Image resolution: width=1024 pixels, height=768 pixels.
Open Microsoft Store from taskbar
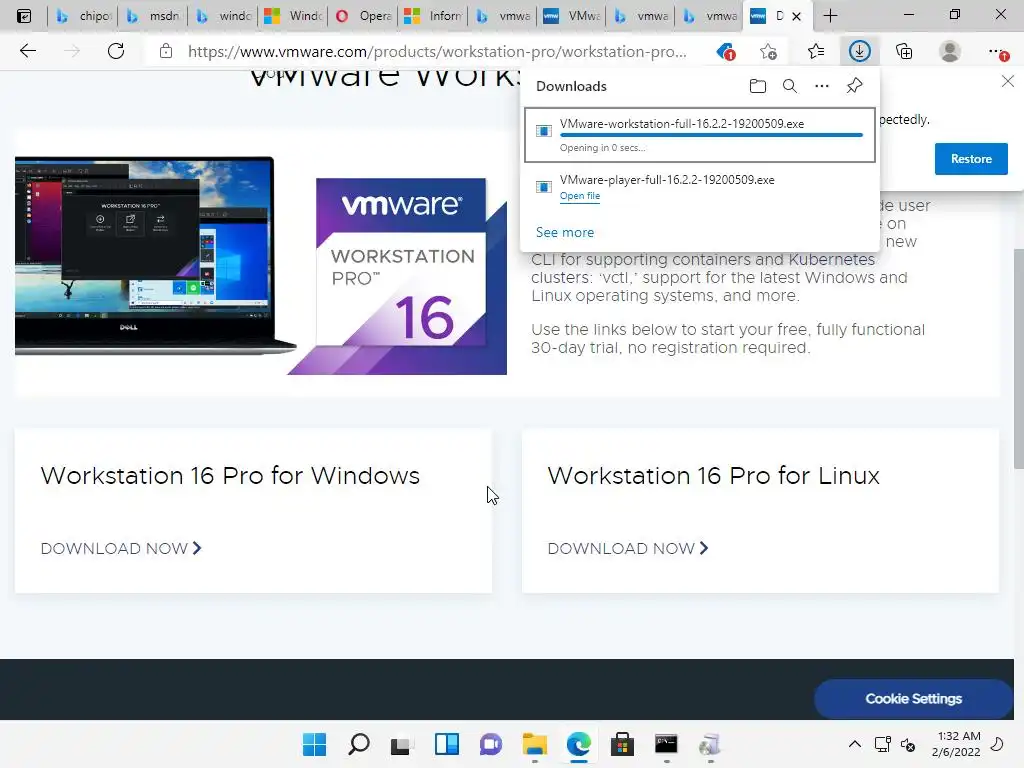(622, 744)
